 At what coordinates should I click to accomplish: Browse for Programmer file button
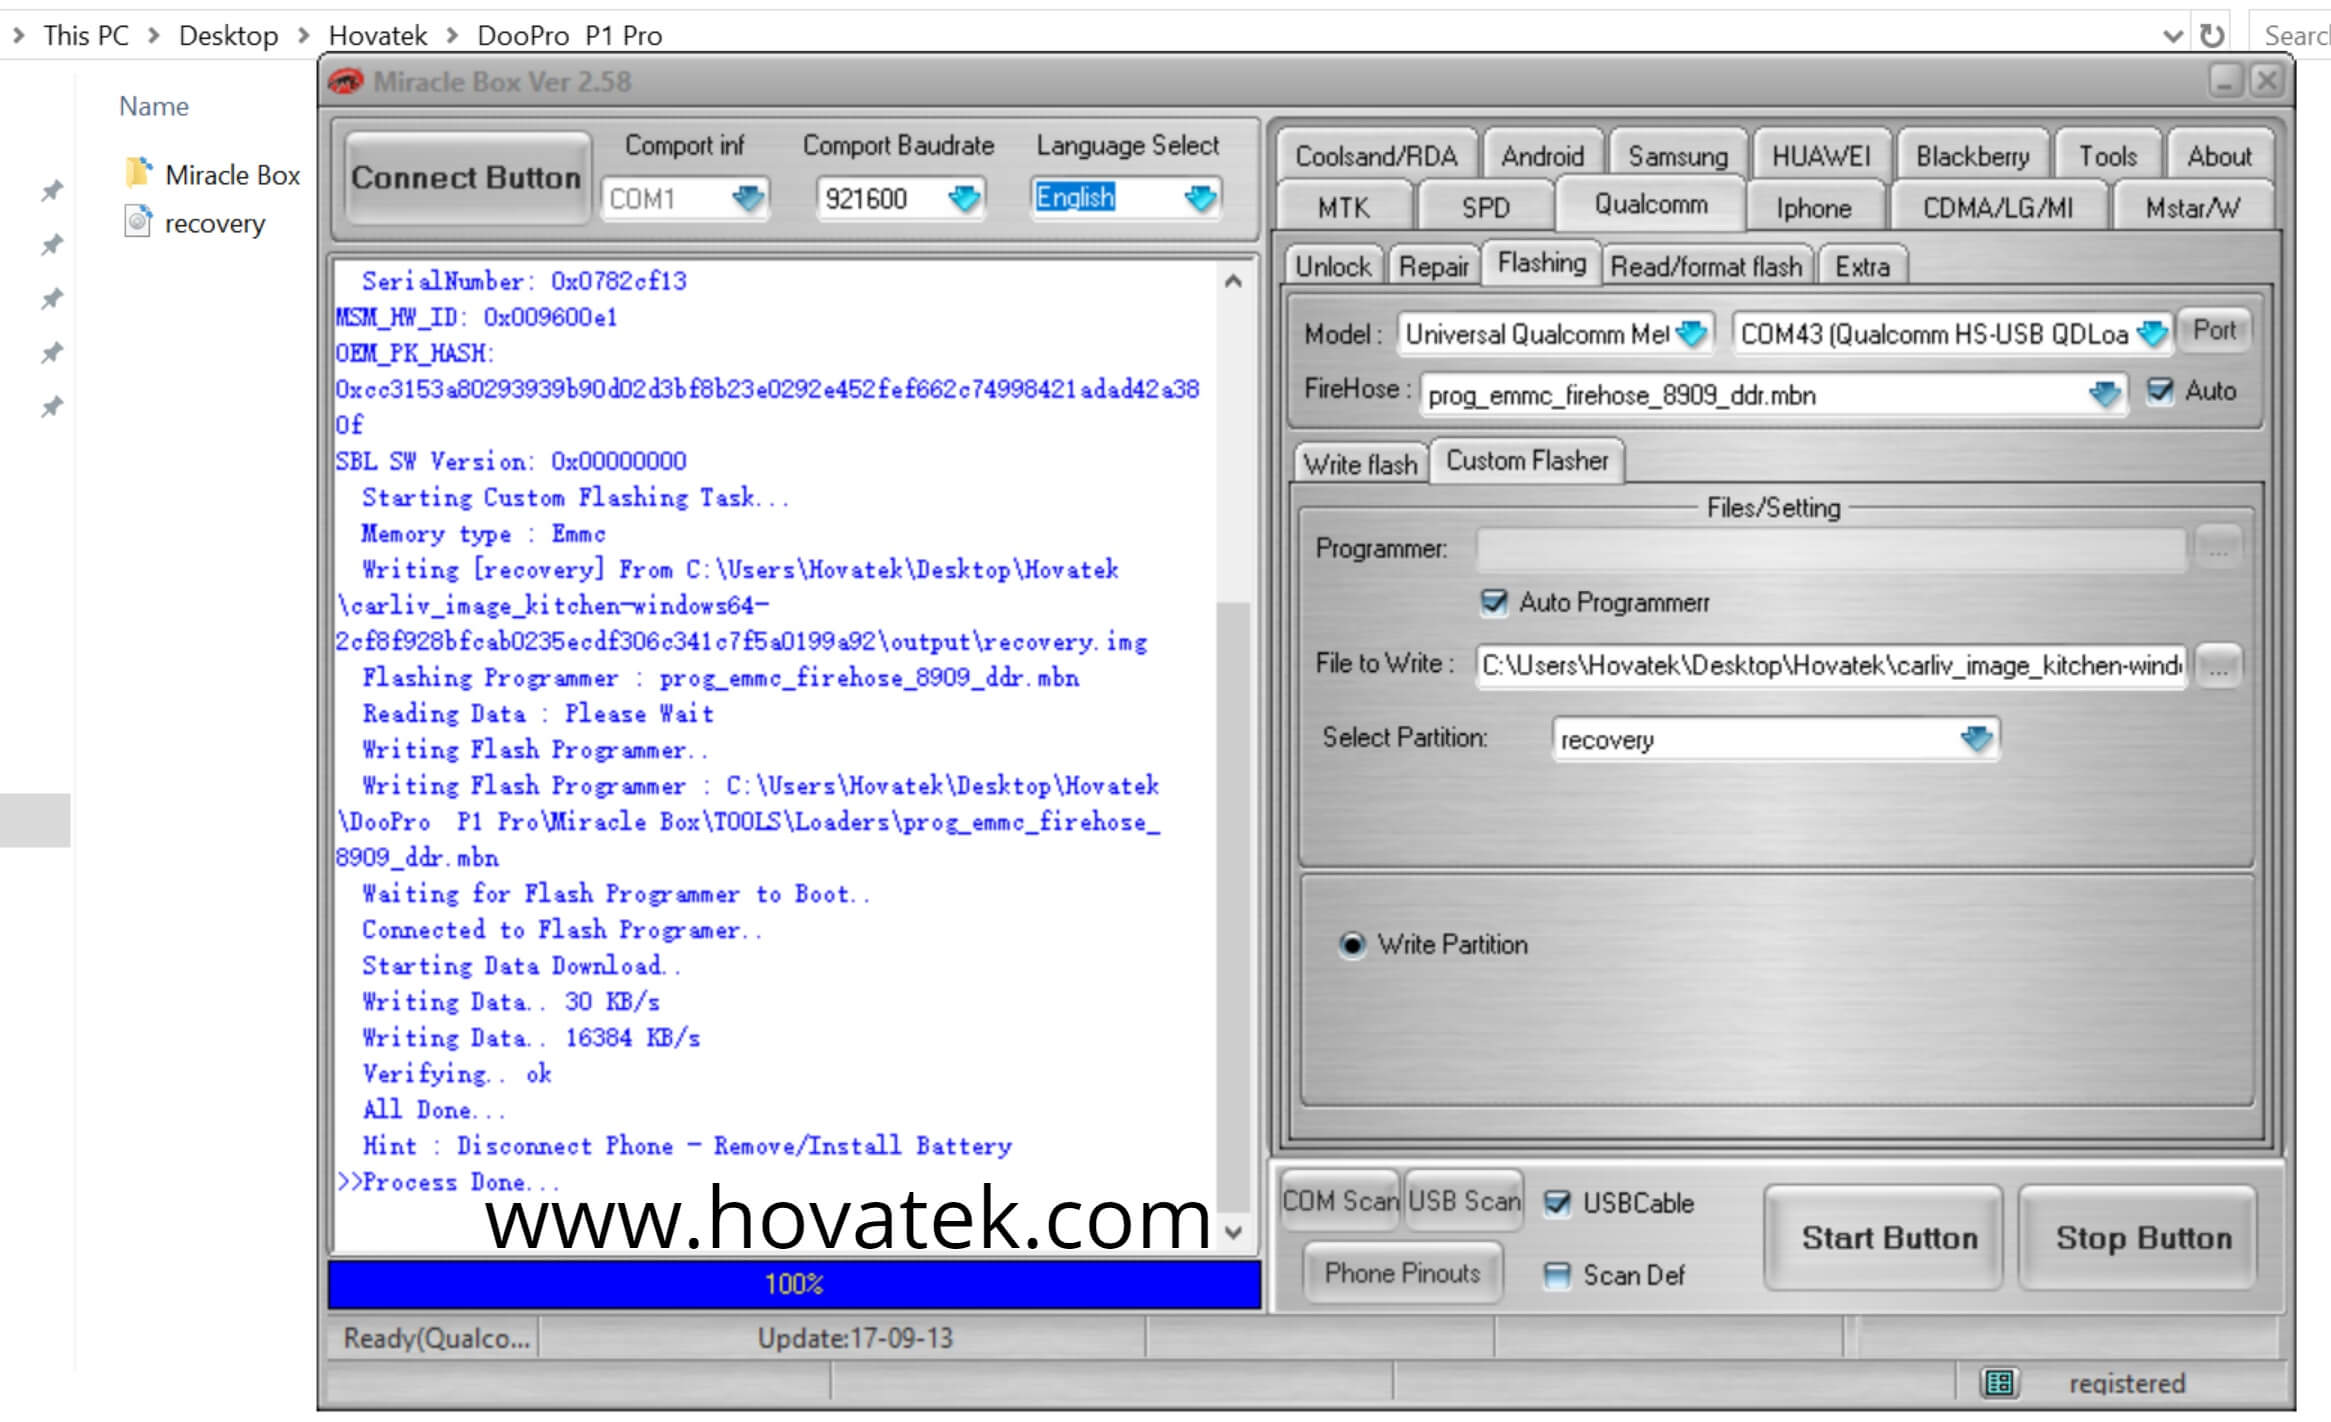(x=2217, y=549)
